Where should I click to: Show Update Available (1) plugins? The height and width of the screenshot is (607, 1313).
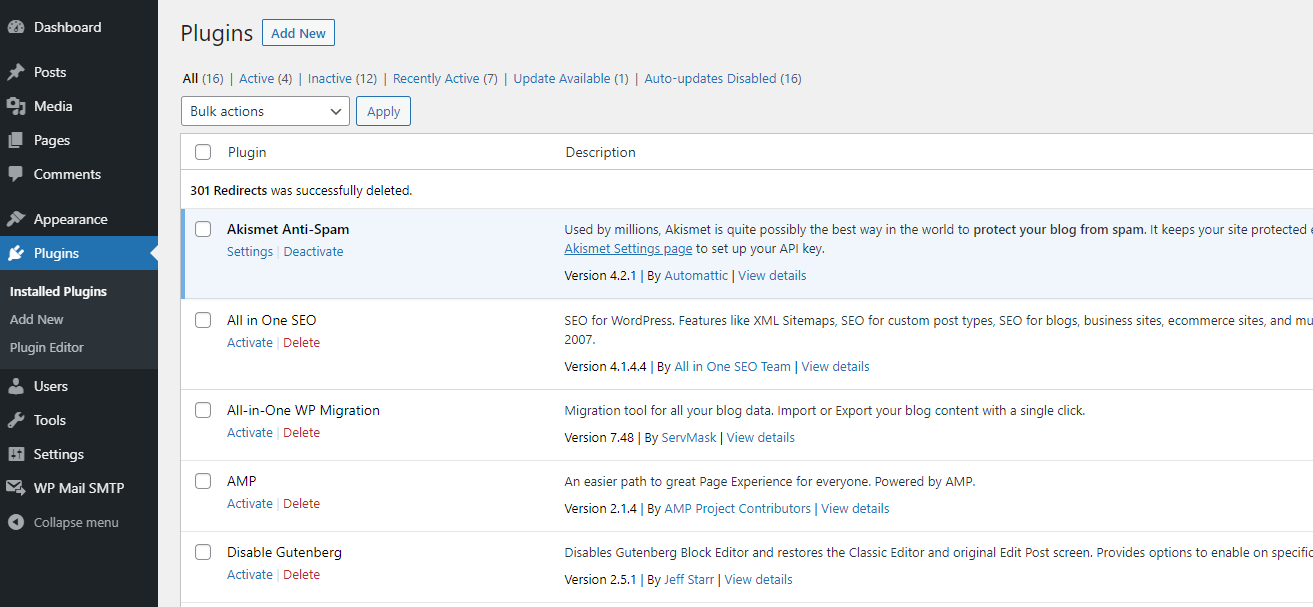coord(571,78)
